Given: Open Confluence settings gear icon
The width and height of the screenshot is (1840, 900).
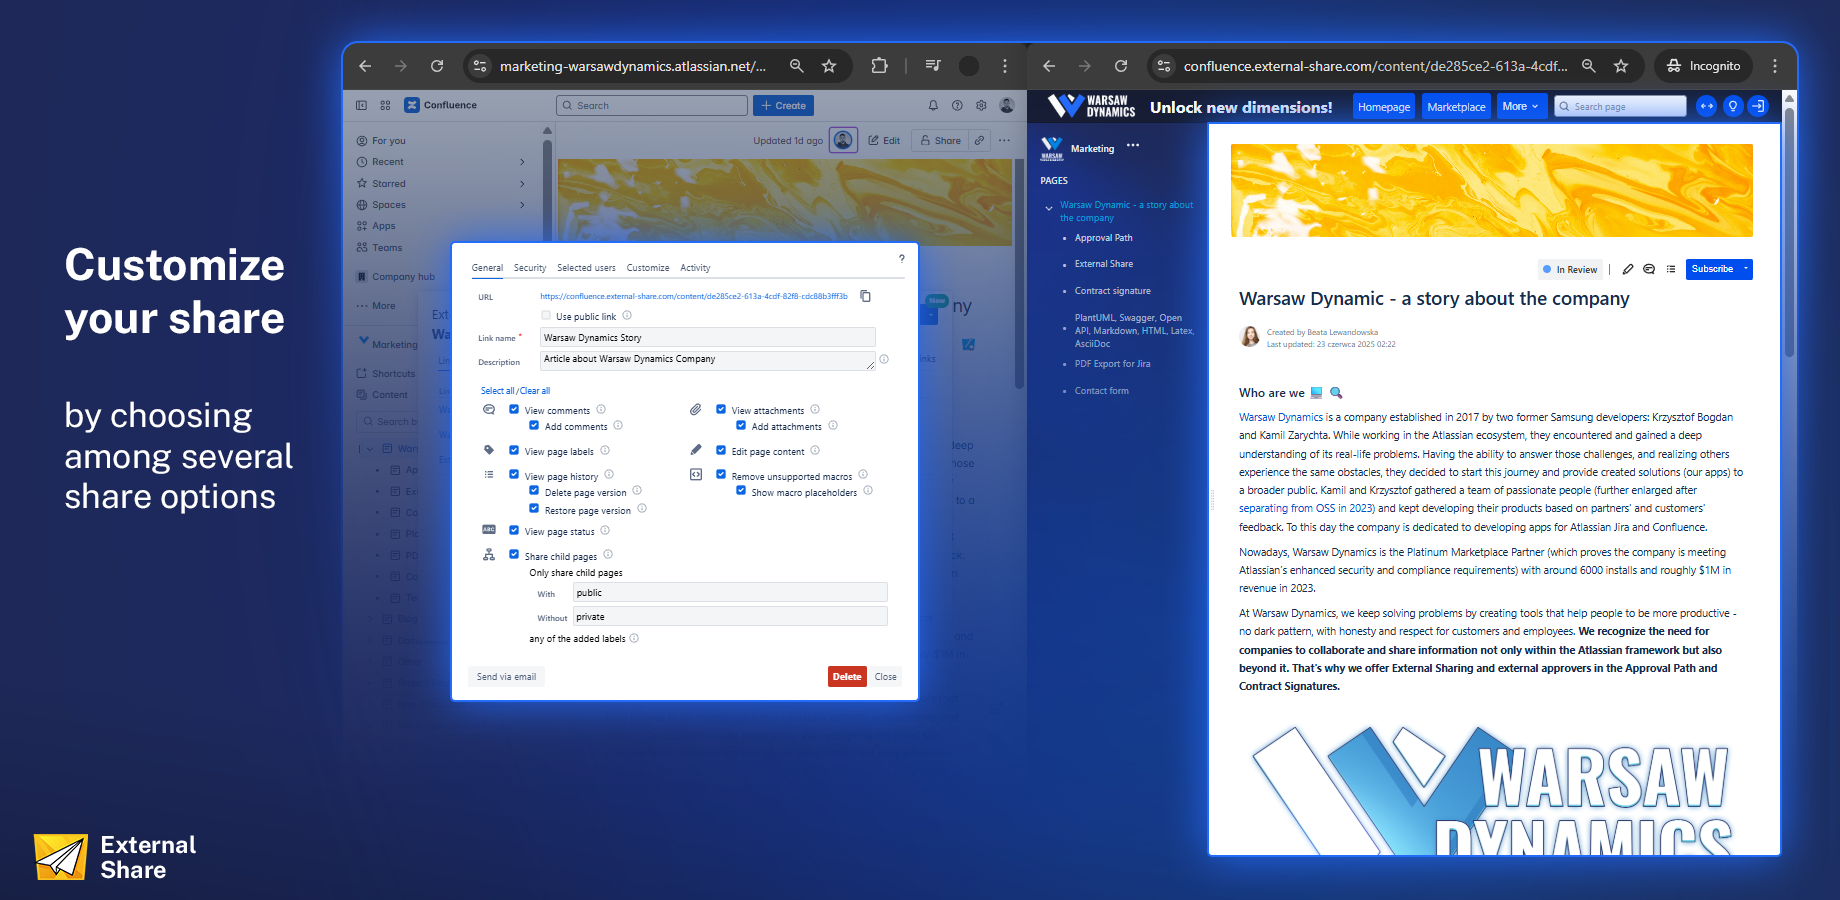Looking at the screenshot, I should [981, 105].
